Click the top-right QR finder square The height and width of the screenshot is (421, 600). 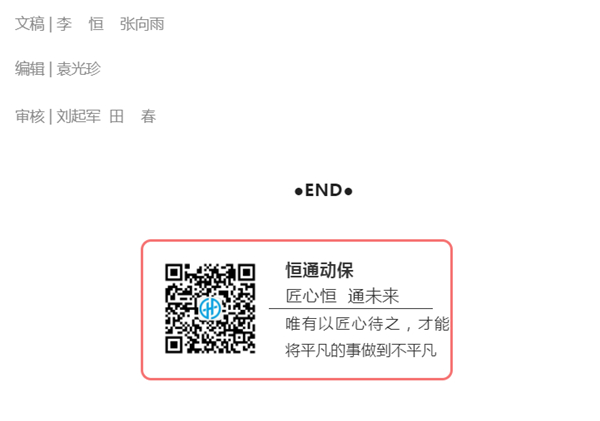point(246,273)
